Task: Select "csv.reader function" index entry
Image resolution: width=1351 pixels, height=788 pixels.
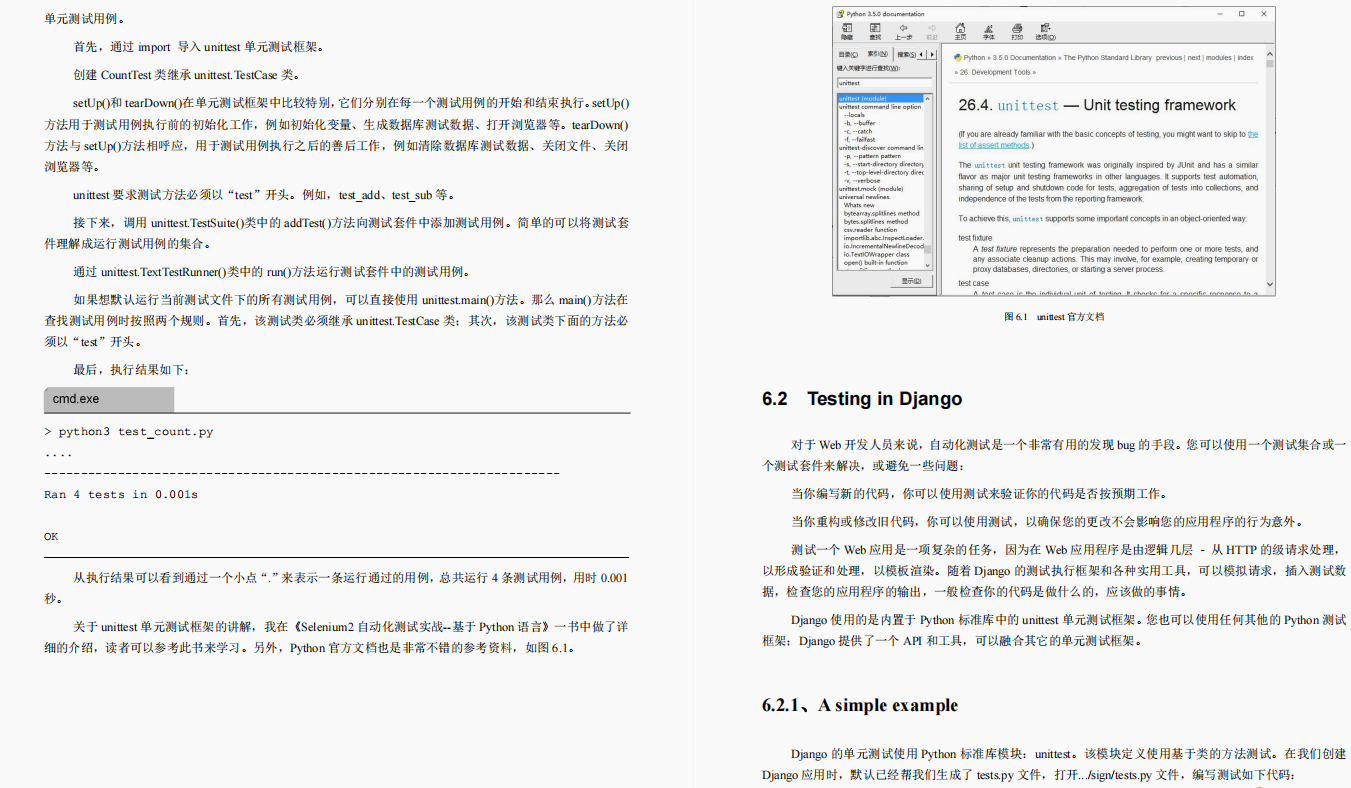Action: (x=870, y=230)
